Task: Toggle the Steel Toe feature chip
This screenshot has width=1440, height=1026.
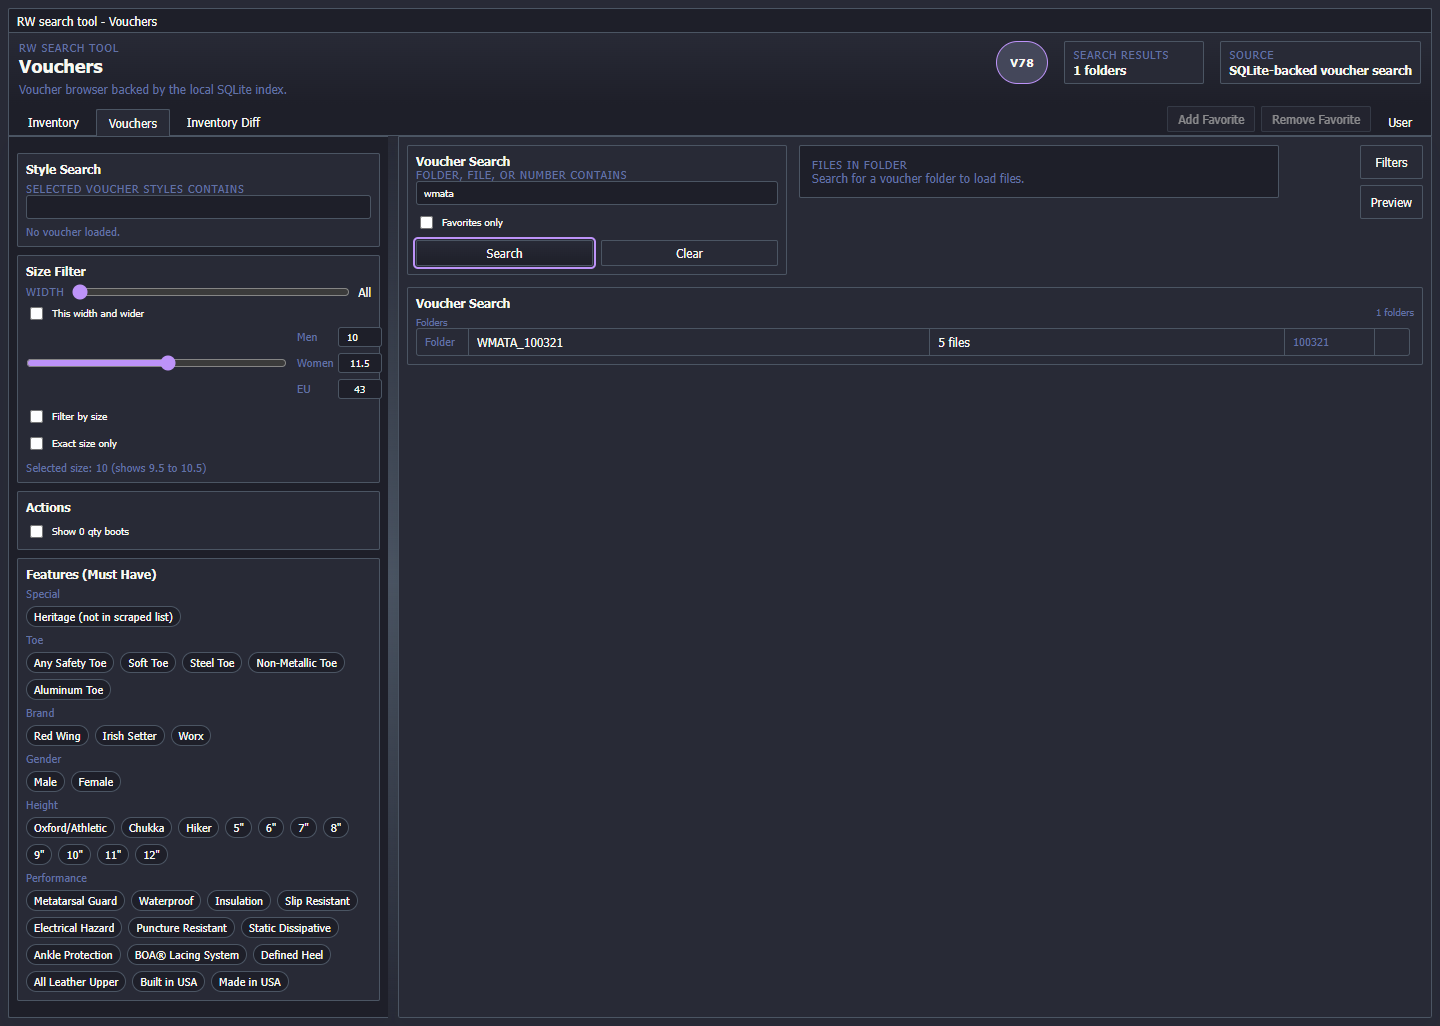Action: [212, 663]
